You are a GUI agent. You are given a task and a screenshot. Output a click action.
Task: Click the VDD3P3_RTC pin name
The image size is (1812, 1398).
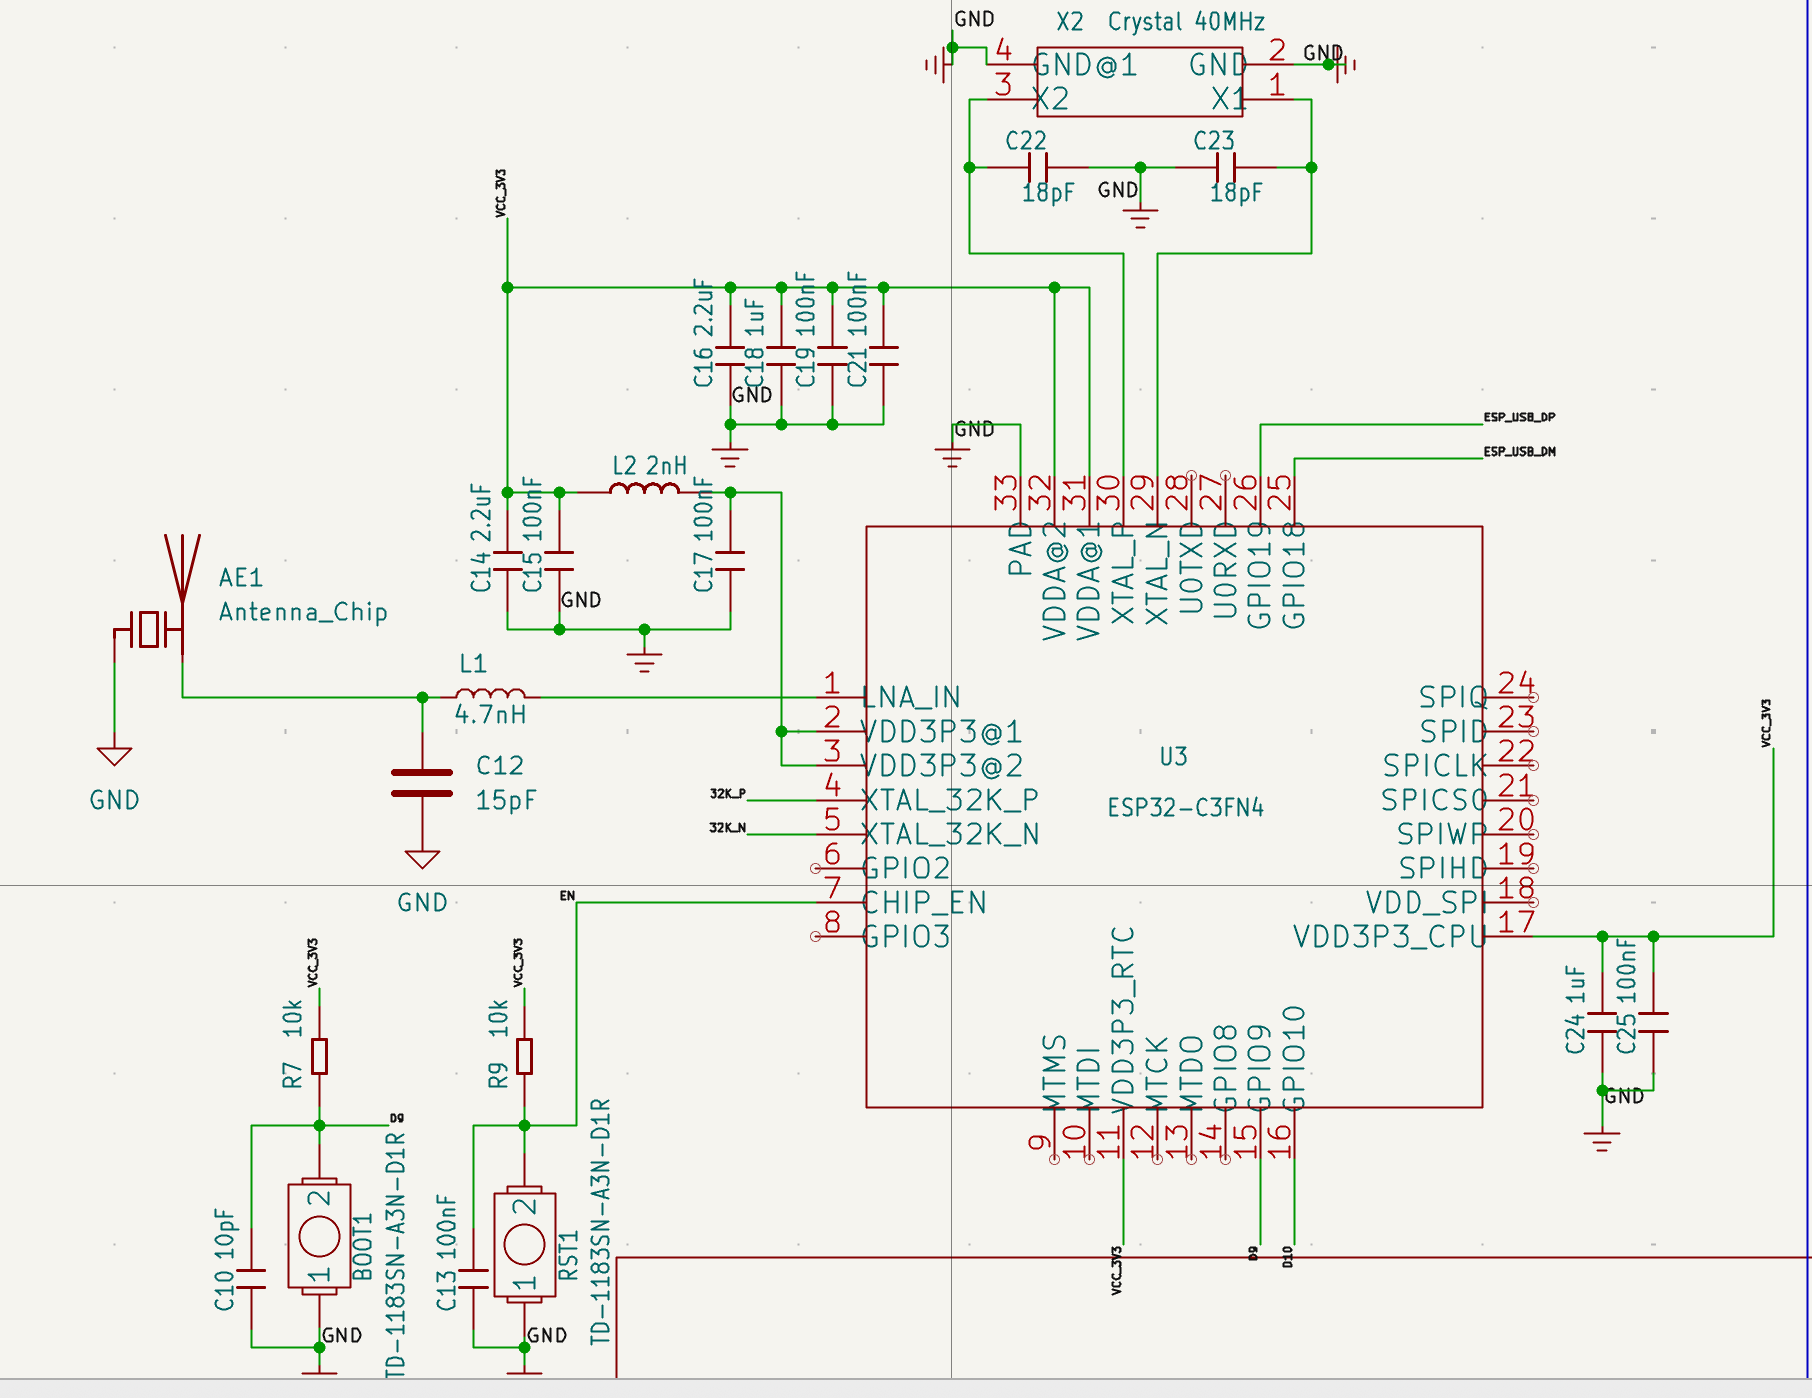(1123, 1018)
